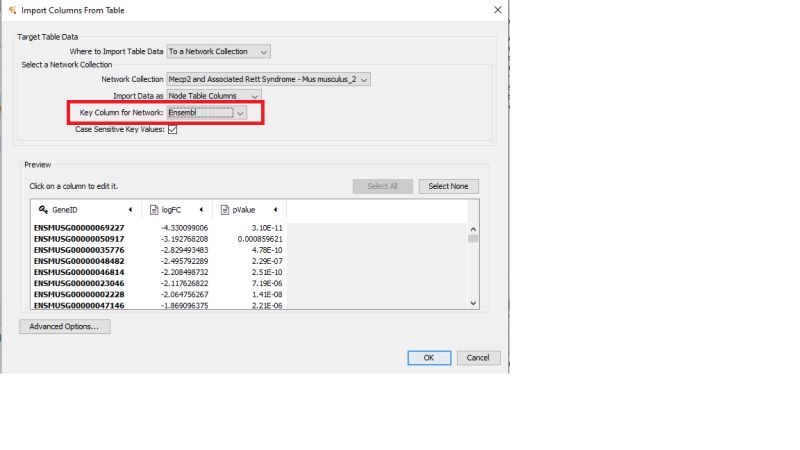Click logFC value -3.192768208
Image resolution: width=800 pixels, height=450 pixels.
click(185, 239)
